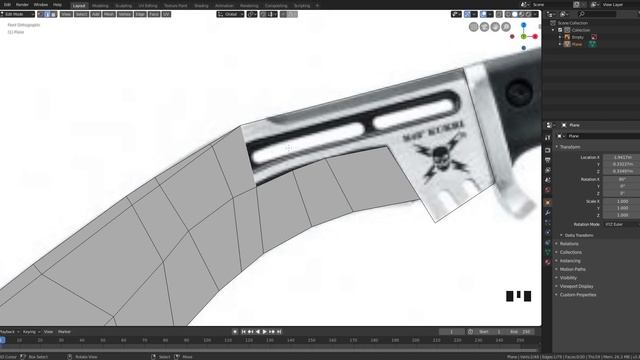Viewport: 640px width, 360px height.
Task: Open the Render properties tab
Action: tap(548, 150)
